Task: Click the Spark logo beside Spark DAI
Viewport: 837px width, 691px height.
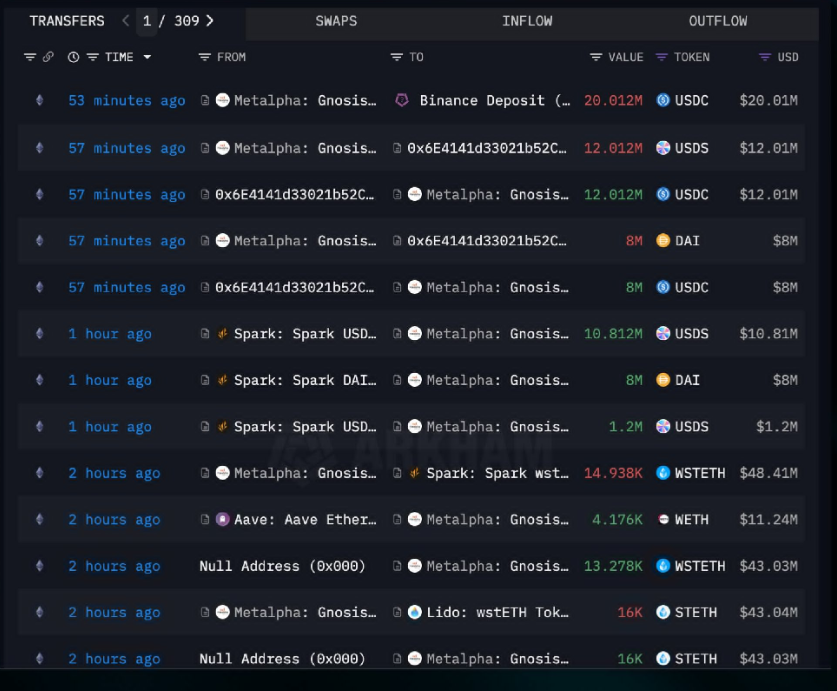Action: click(x=223, y=380)
